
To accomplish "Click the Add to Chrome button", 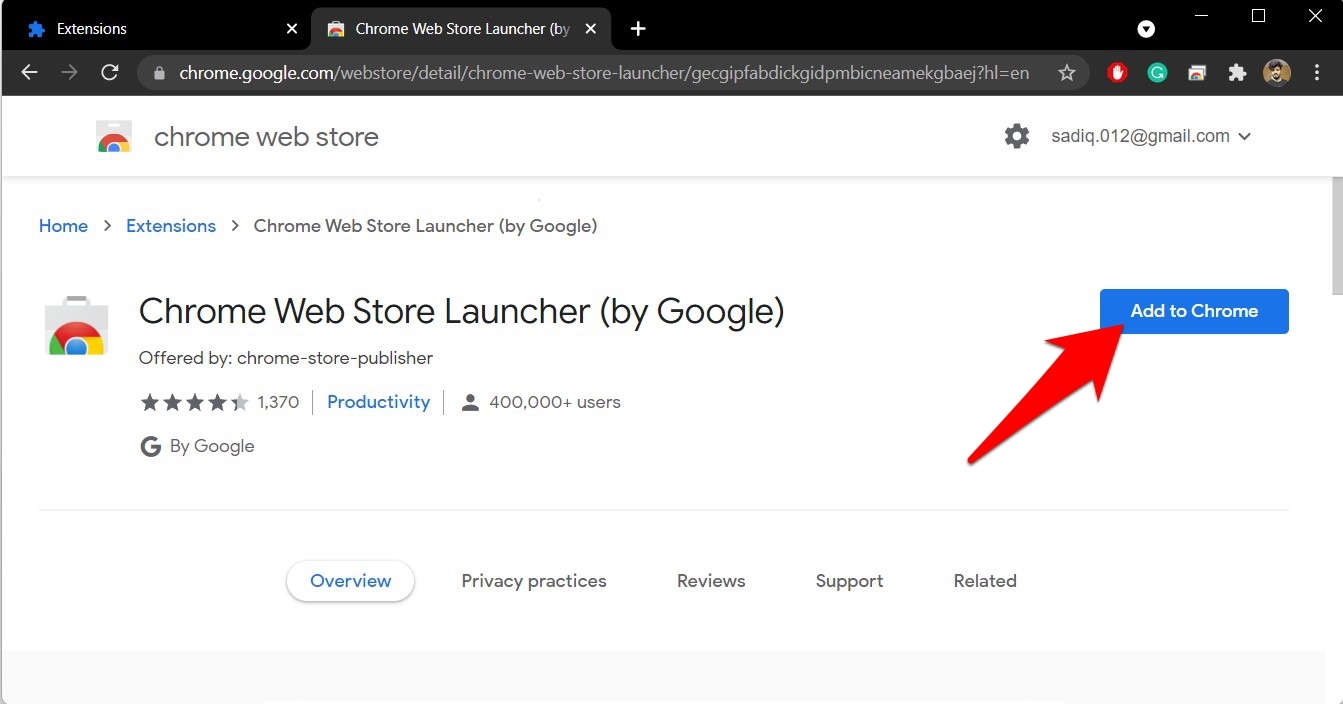I will point(1194,311).
